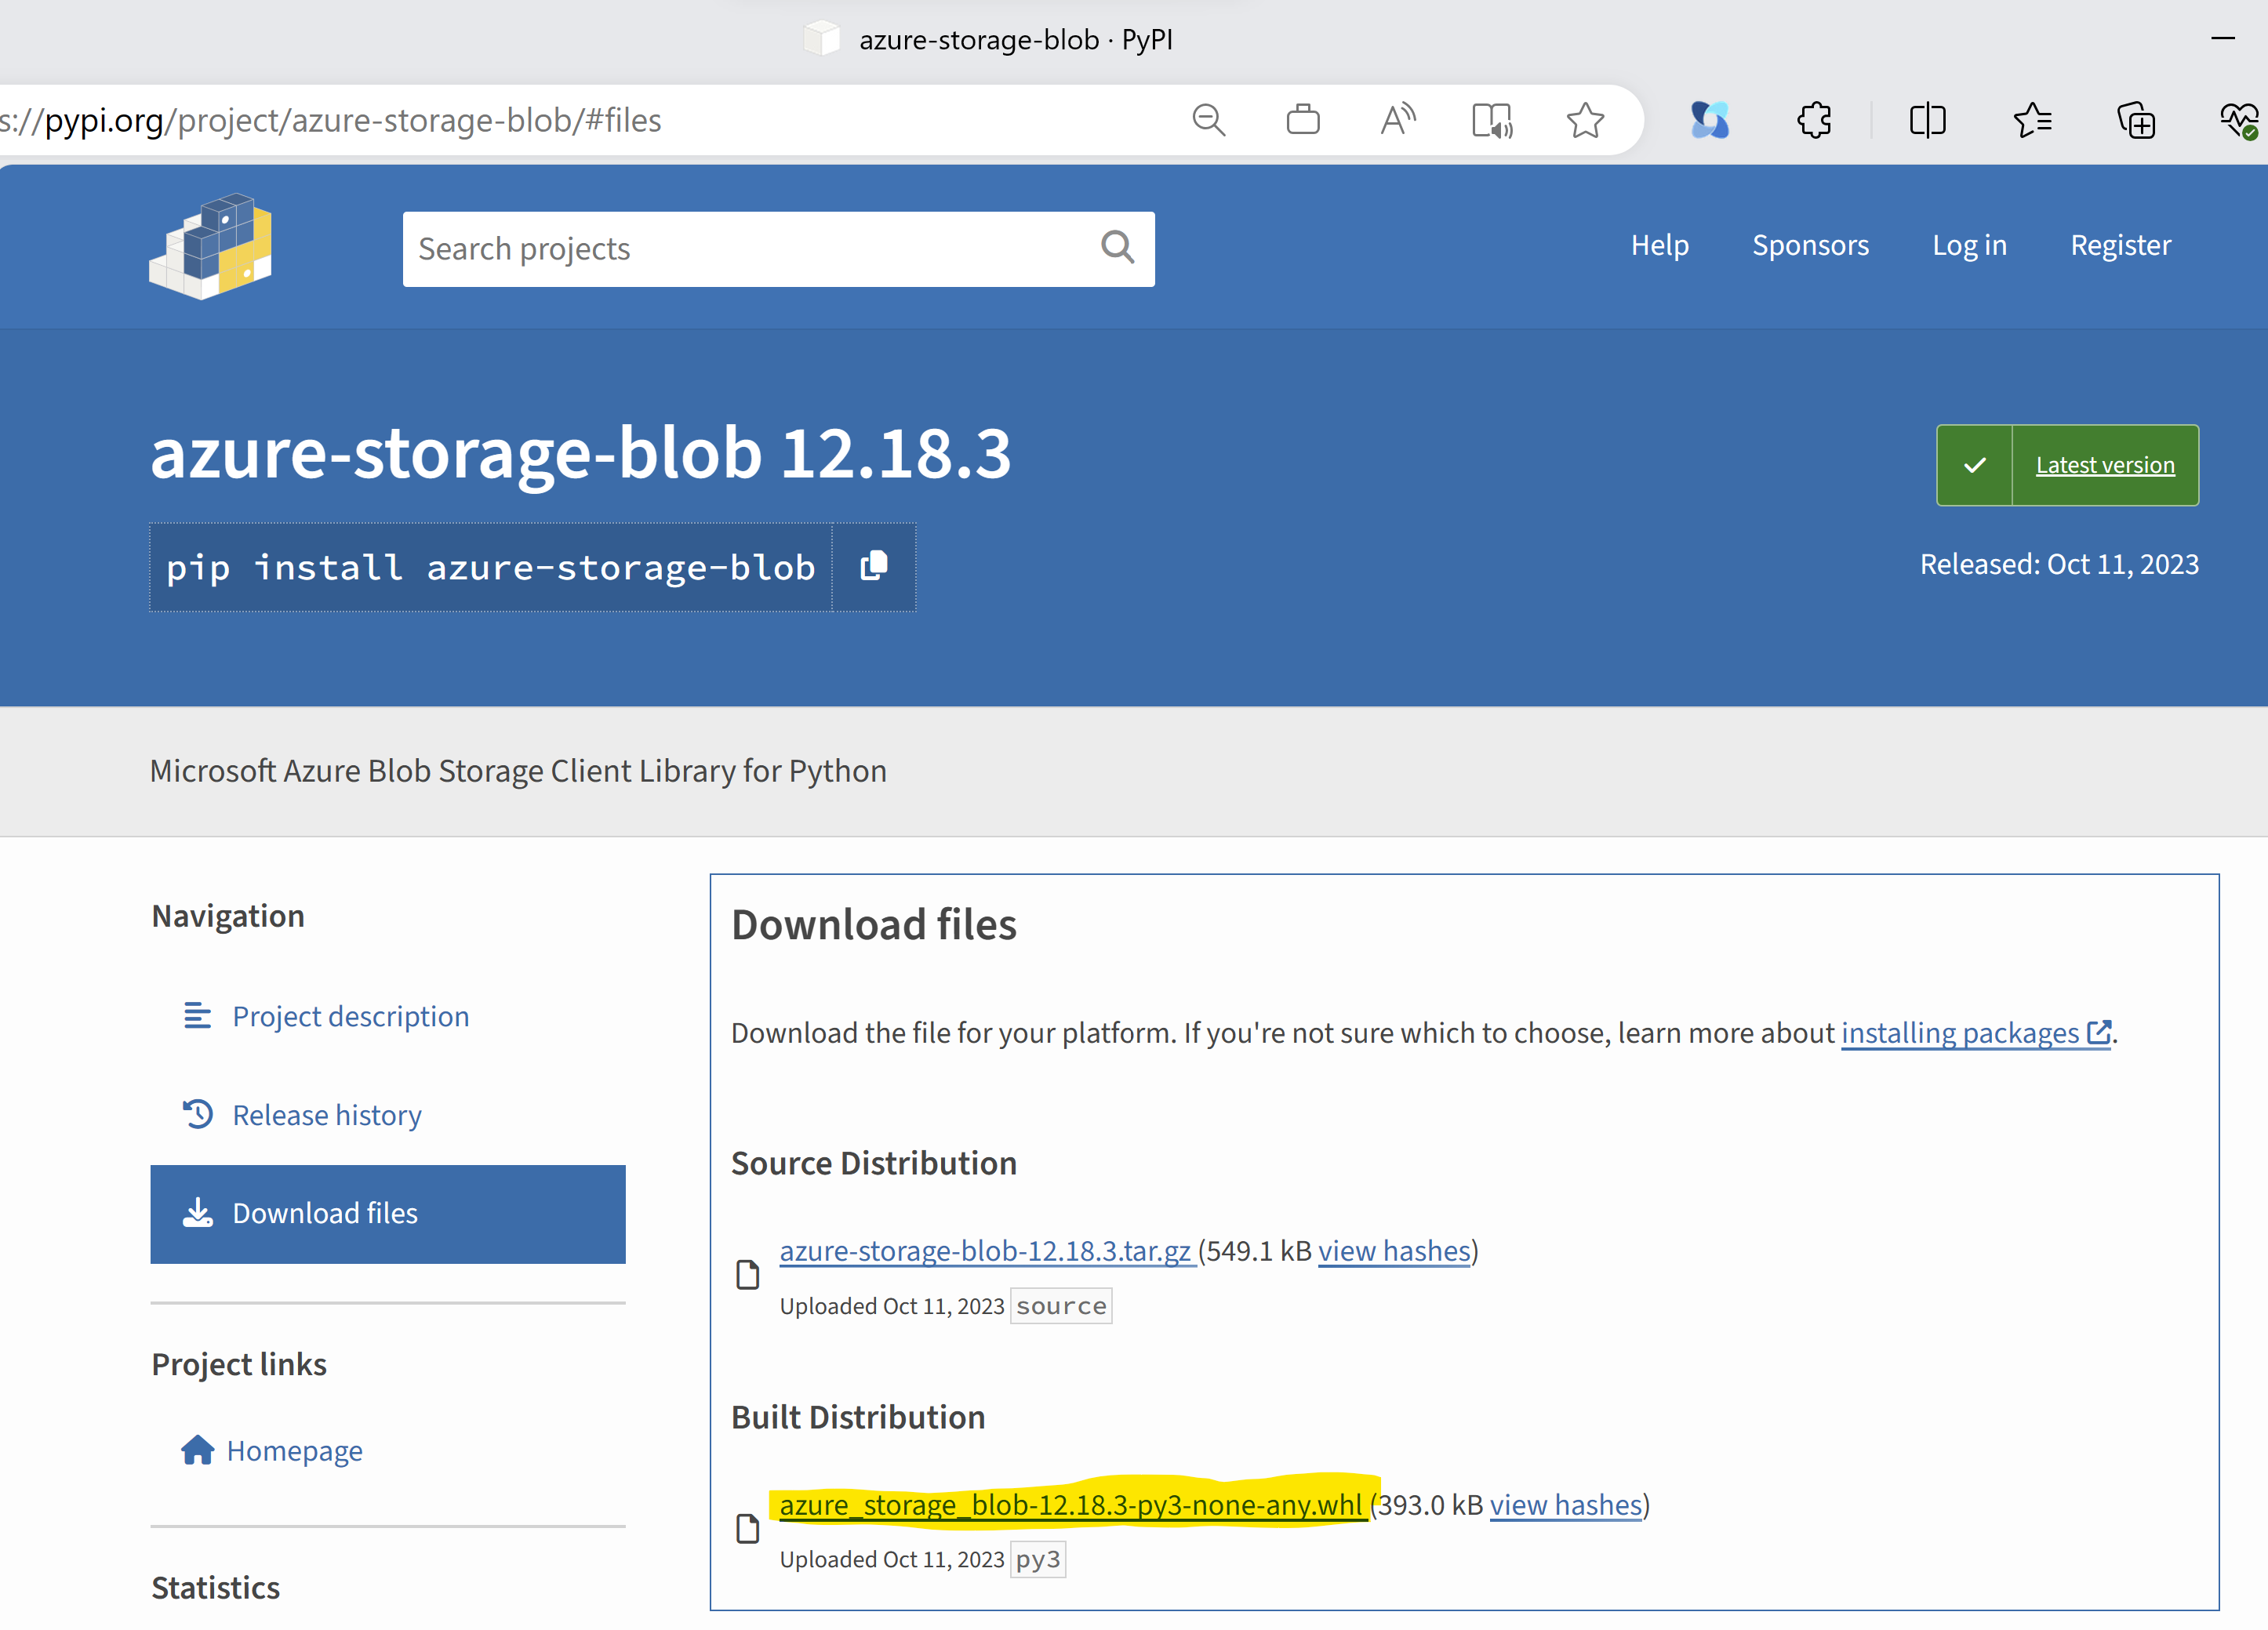Click the file icon beside the .whl download
This screenshot has height=1630, width=2268.
click(748, 1529)
